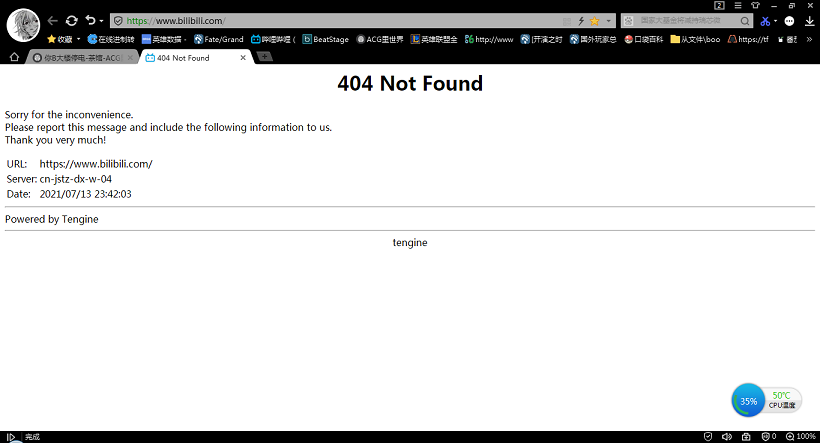The width and height of the screenshot is (820, 443).
Task: Open the http://www bookmark
Action: (x=489, y=39)
